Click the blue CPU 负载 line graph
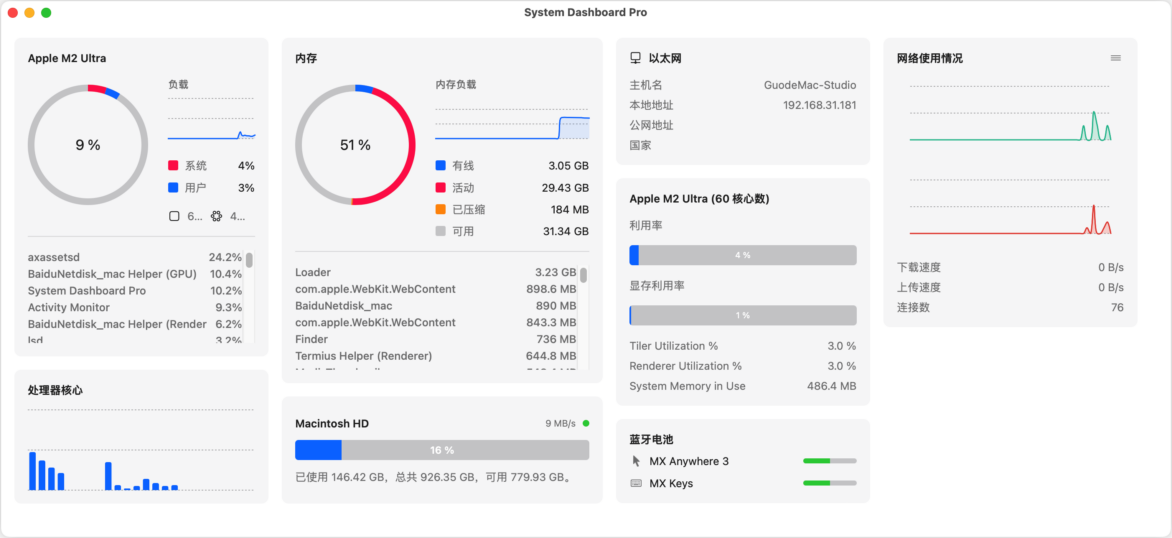The width and height of the screenshot is (1172, 538). pyautogui.click(x=211, y=118)
